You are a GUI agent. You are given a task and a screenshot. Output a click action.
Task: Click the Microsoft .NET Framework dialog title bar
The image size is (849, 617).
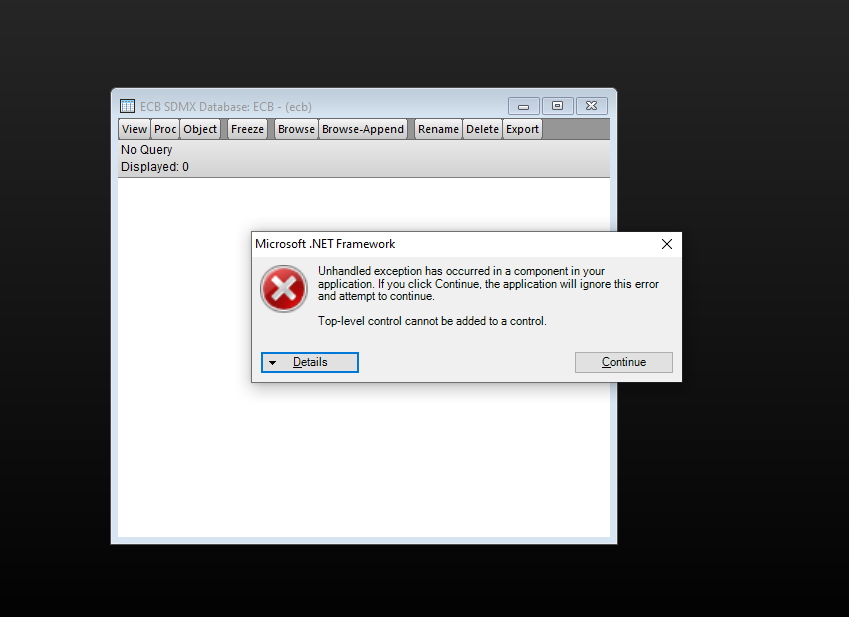coord(454,244)
